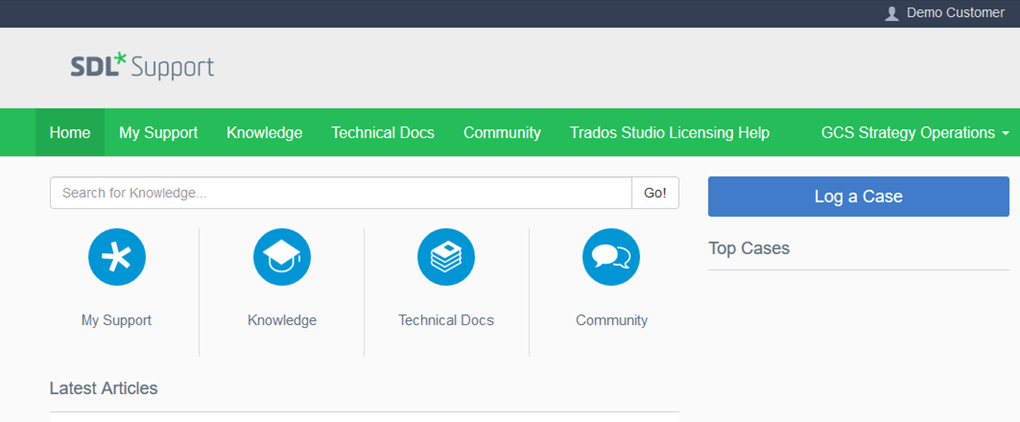Click the SDL Support logo
The image size is (1020, 422).
(x=142, y=68)
